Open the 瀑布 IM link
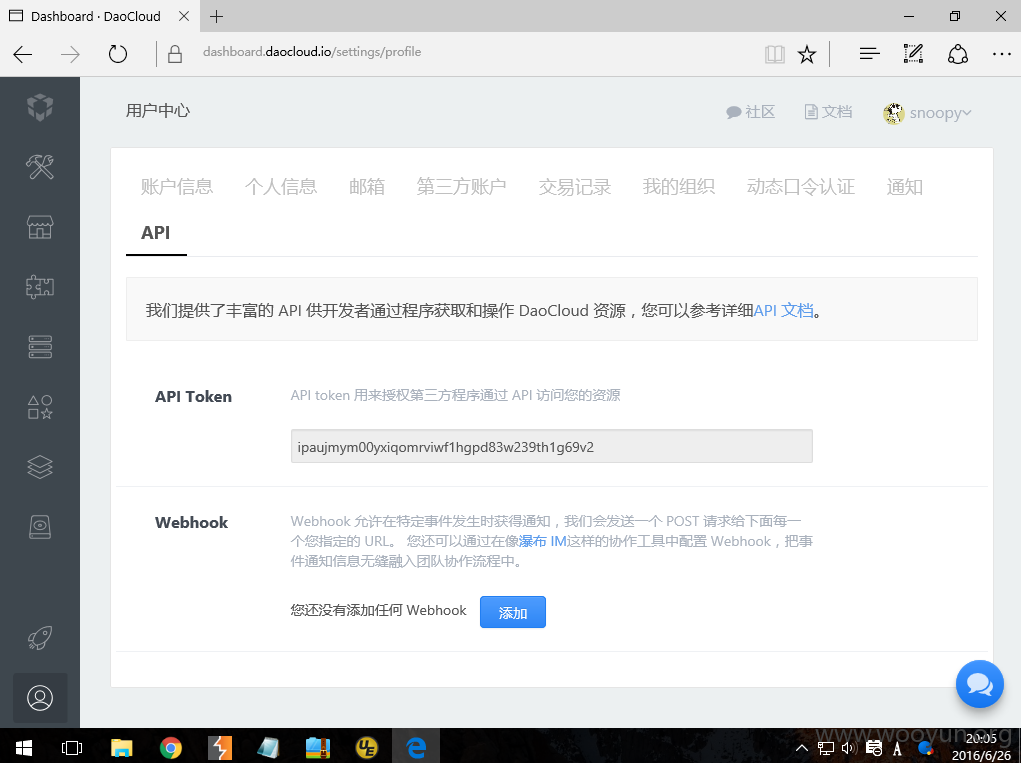The height and width of the screenshot is (763, 1021). (542, 541)
